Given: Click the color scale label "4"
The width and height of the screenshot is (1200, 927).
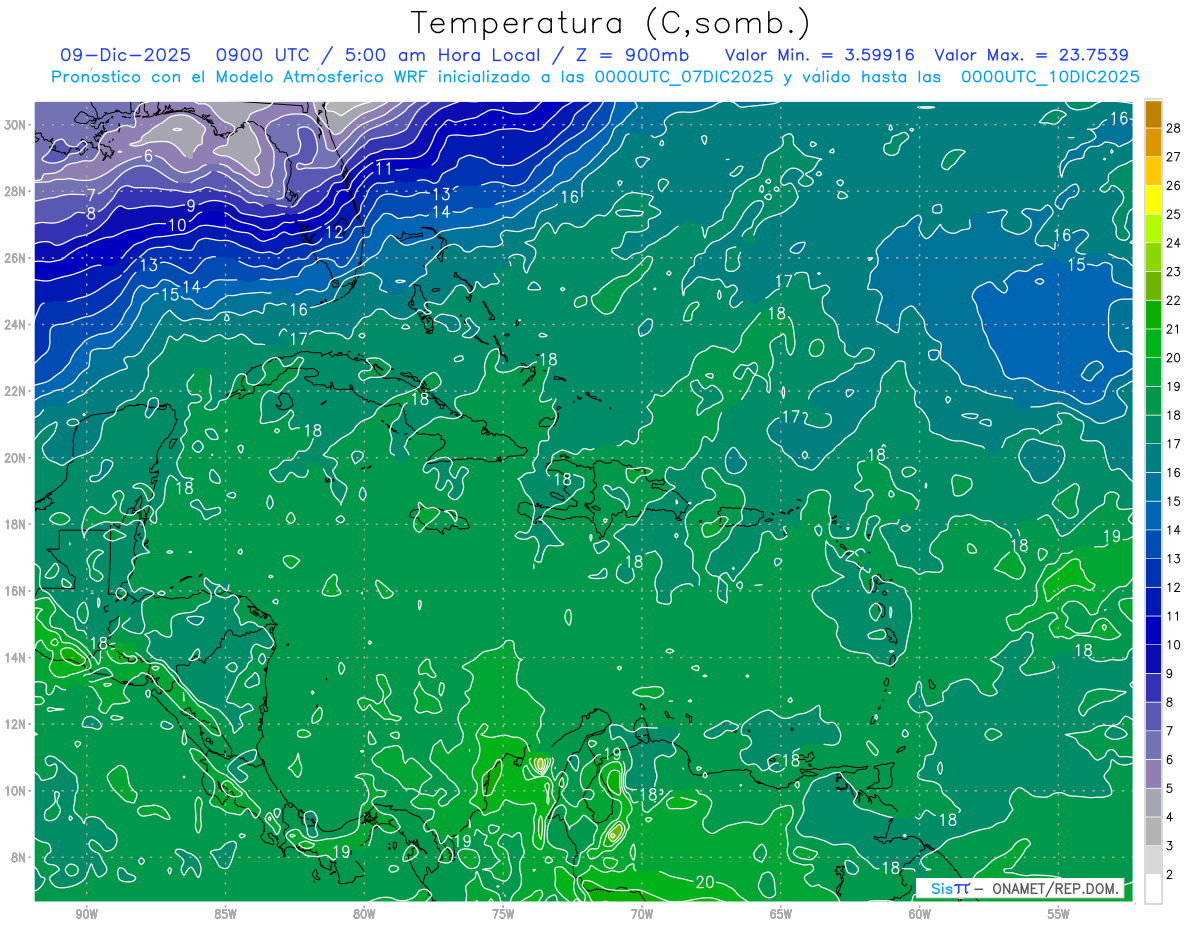Looking at the screenshot, I should tap(1169, 817).
